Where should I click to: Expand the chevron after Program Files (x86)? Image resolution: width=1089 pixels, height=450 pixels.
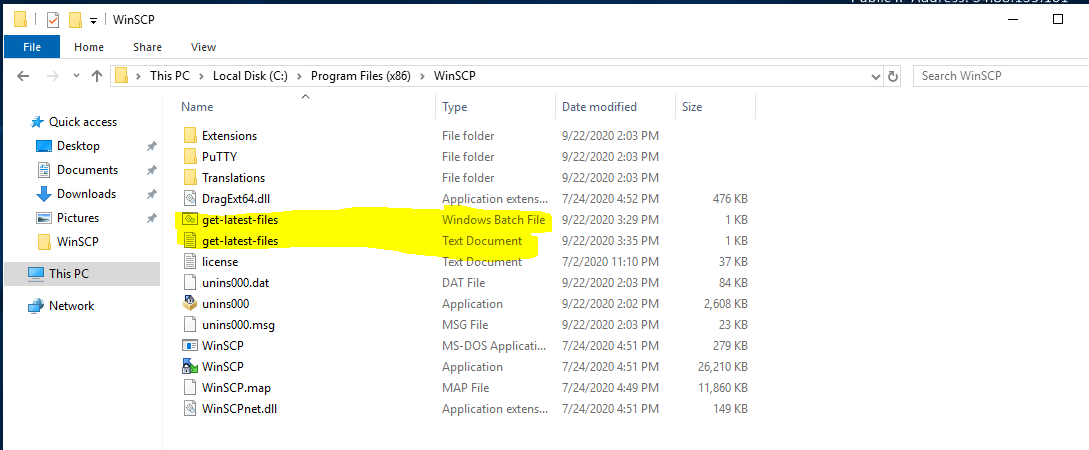(x=422, y=76)
